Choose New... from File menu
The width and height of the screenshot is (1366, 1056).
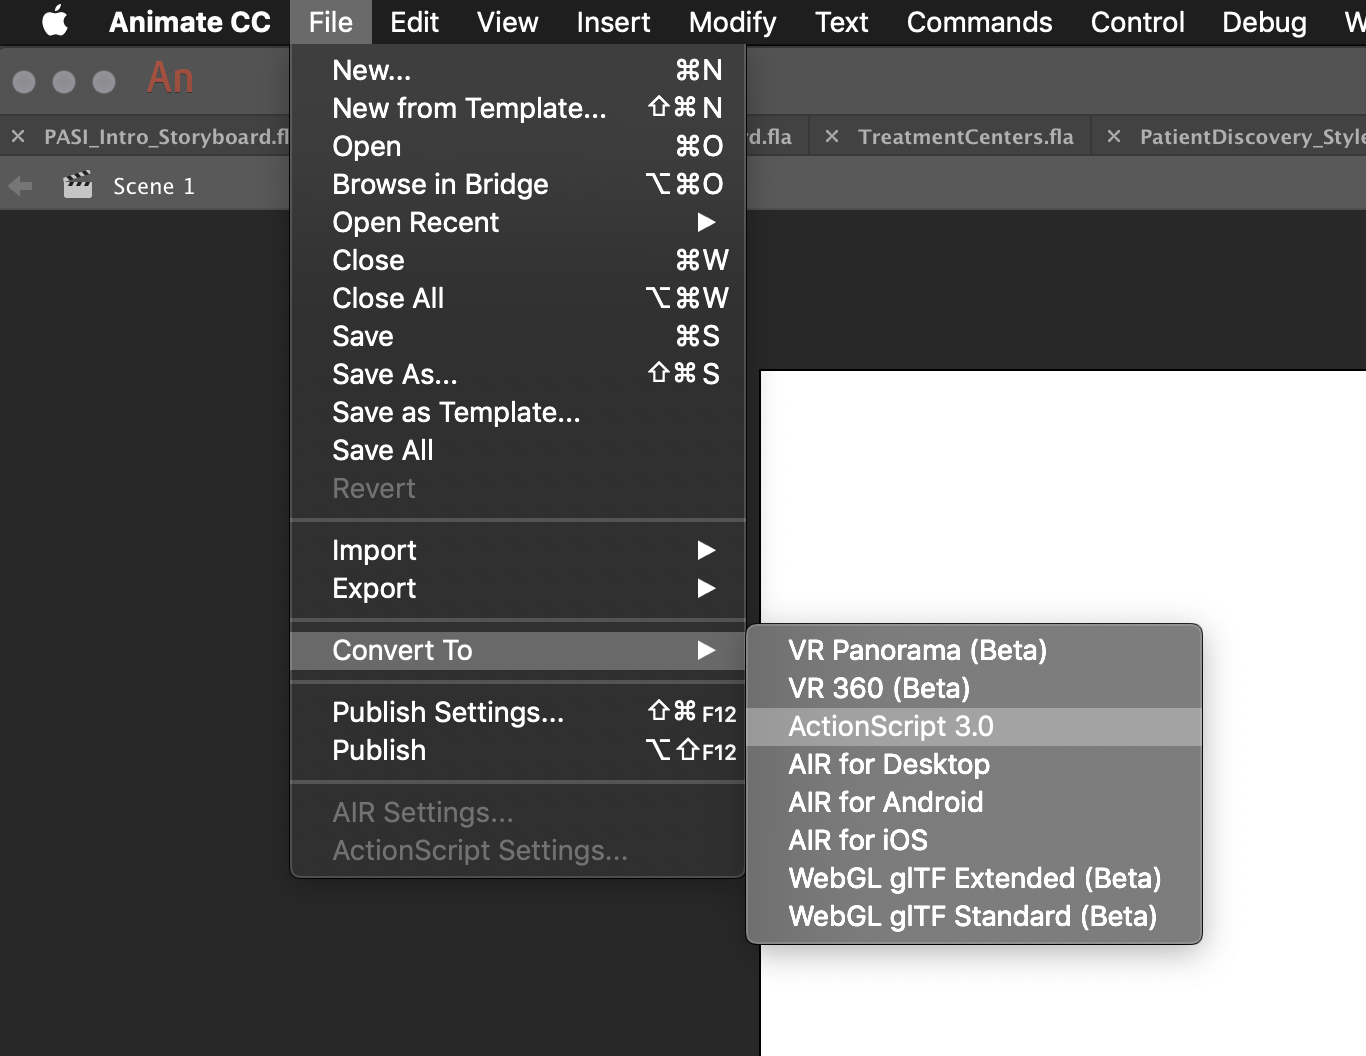518,70
